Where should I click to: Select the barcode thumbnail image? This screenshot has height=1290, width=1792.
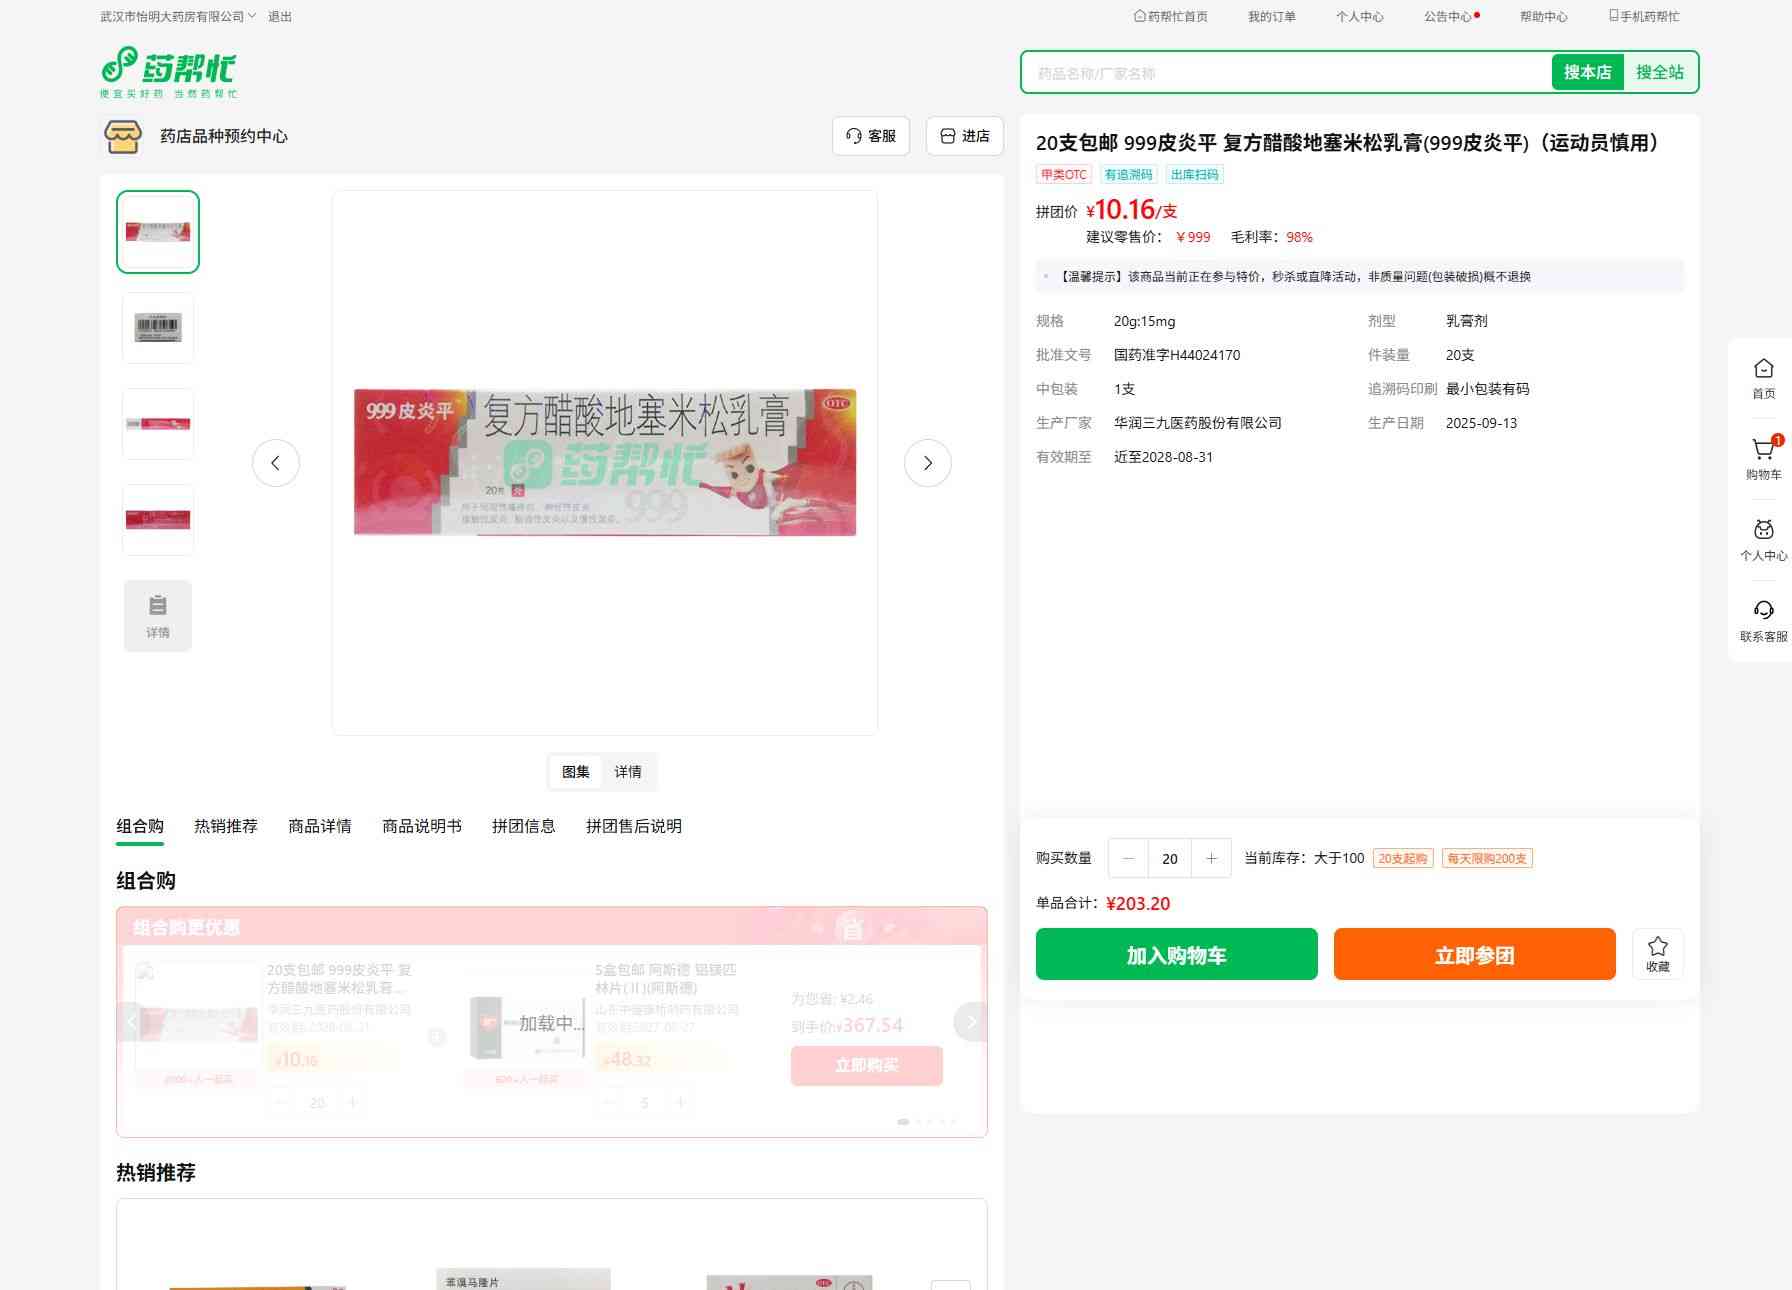coord(158,328)
